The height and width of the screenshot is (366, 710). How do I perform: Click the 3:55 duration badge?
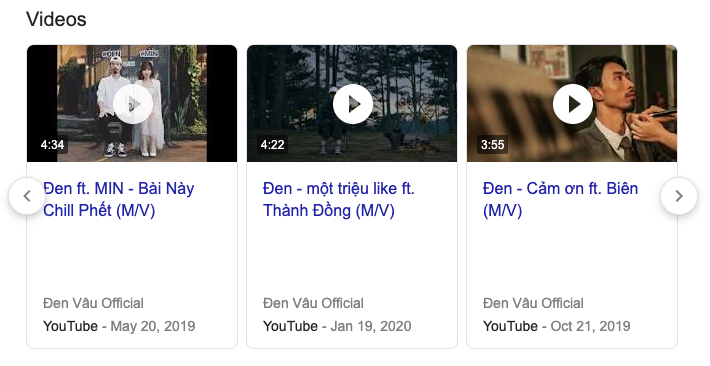(x=492, y=145)
